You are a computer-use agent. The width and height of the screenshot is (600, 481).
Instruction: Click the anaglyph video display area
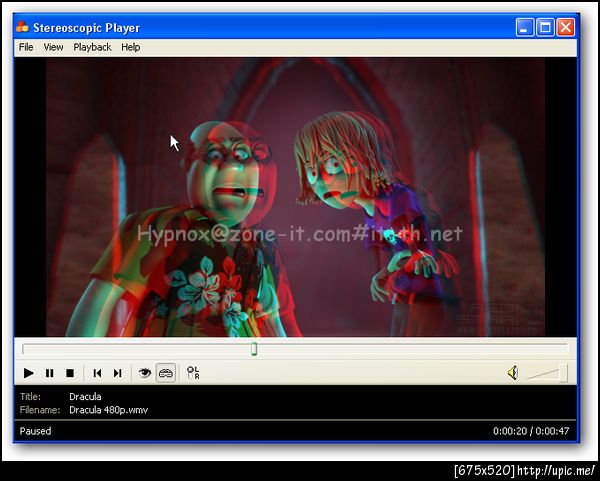pos(295,197)
